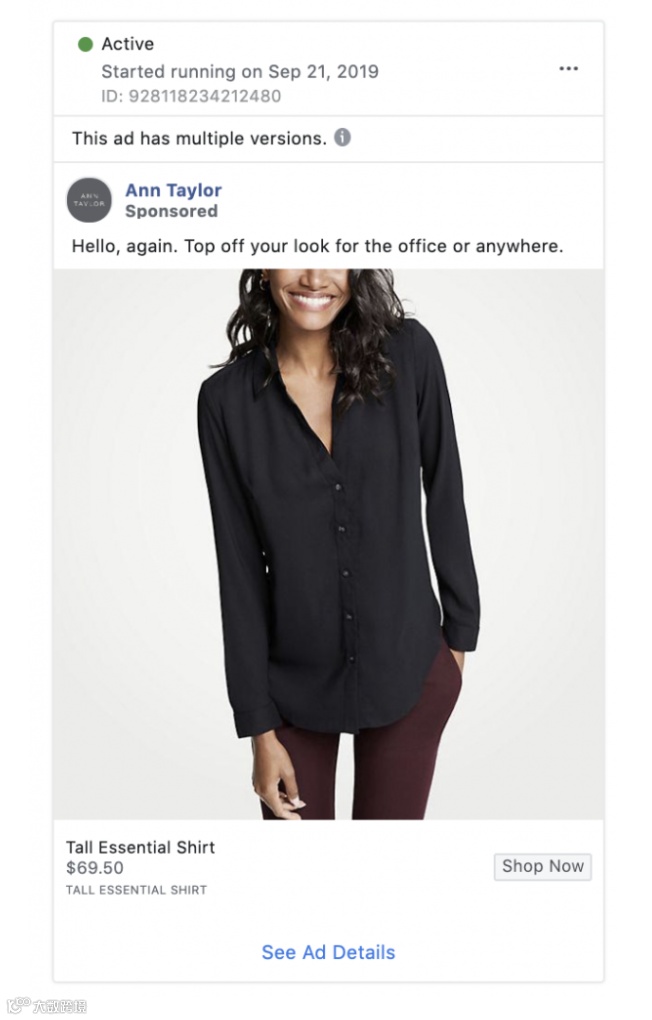Open the three-dot options menu

(568, 69)
